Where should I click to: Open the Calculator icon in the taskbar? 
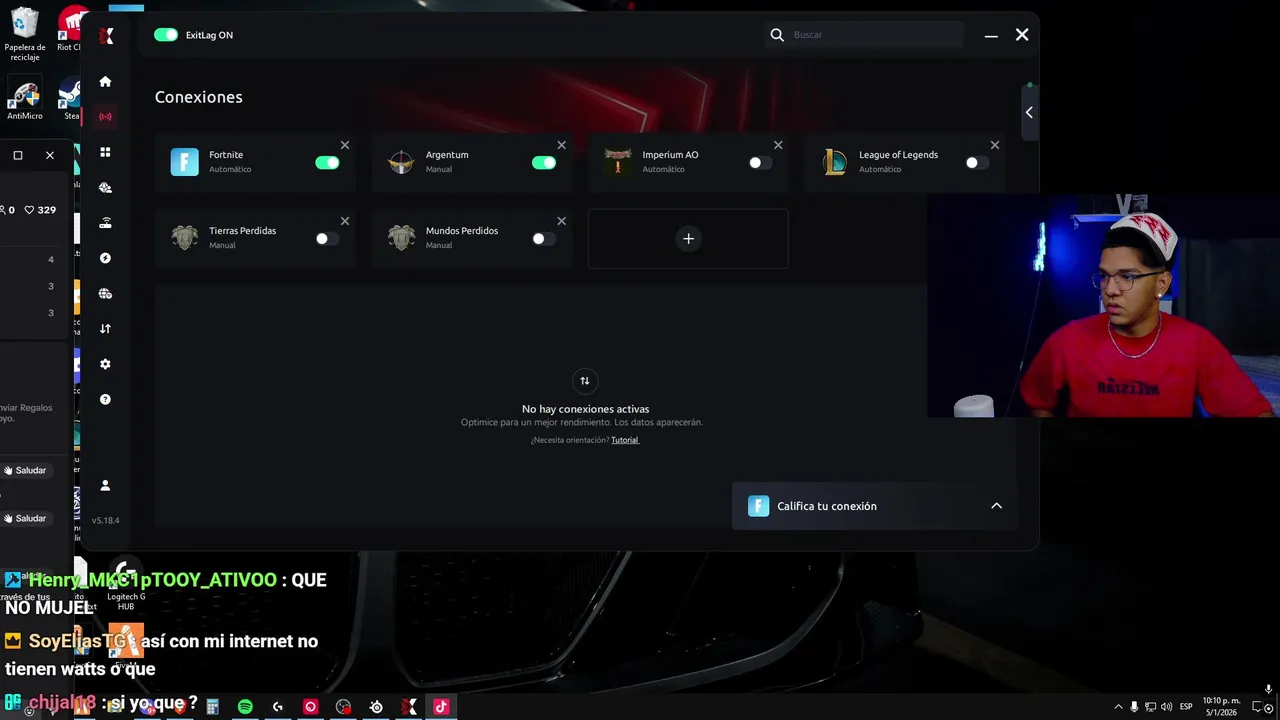pos(212,707)
